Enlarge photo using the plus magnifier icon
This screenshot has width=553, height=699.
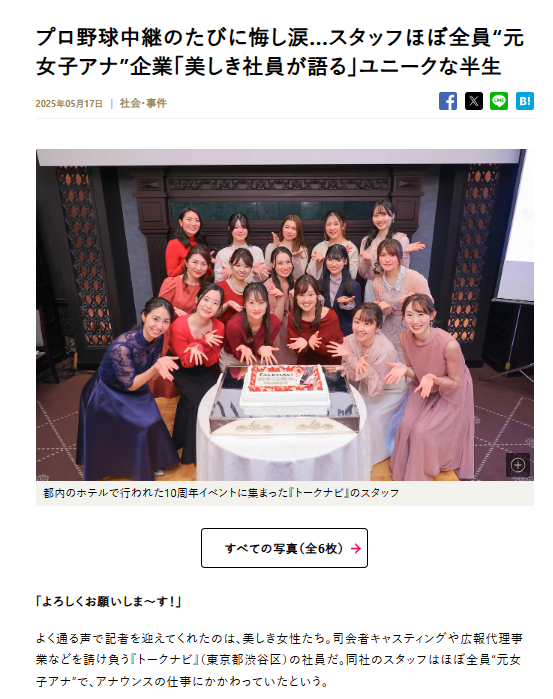(518, 465)
